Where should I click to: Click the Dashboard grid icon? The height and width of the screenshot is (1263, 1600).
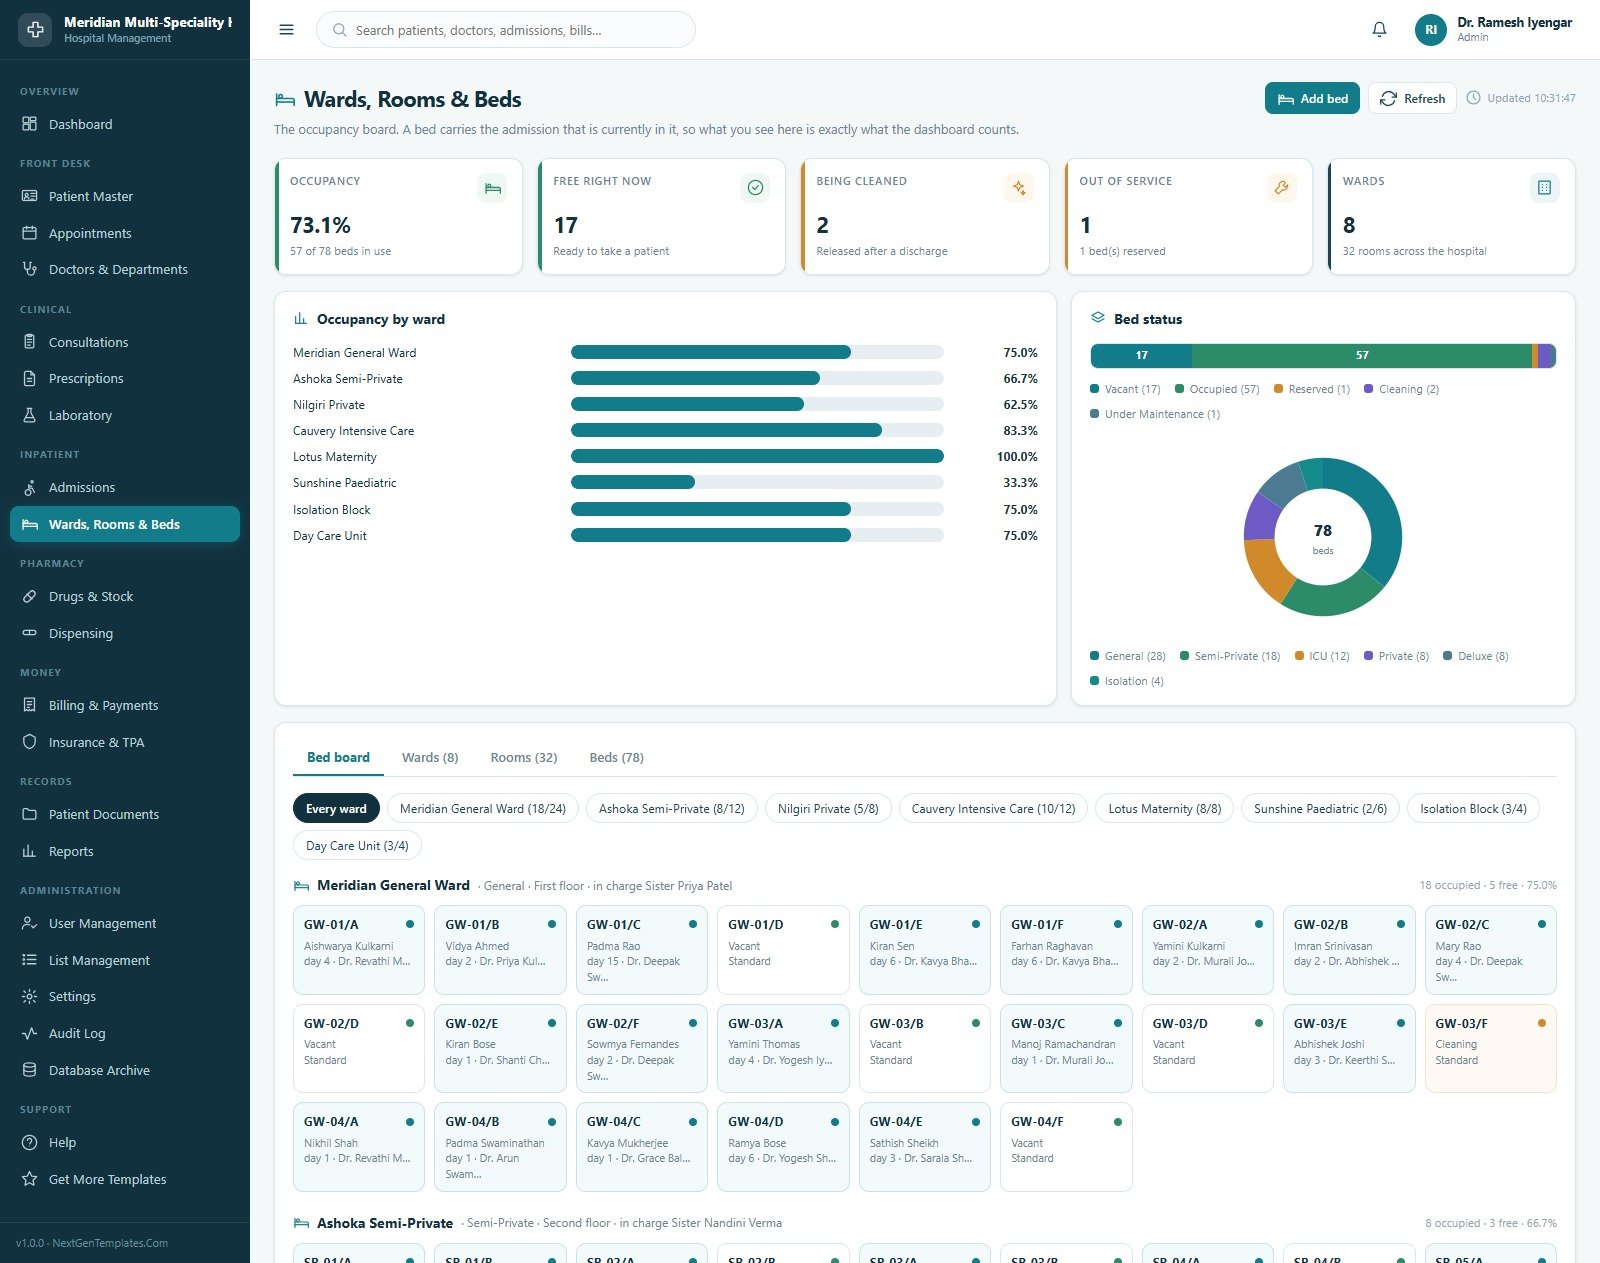pos(30,124)
